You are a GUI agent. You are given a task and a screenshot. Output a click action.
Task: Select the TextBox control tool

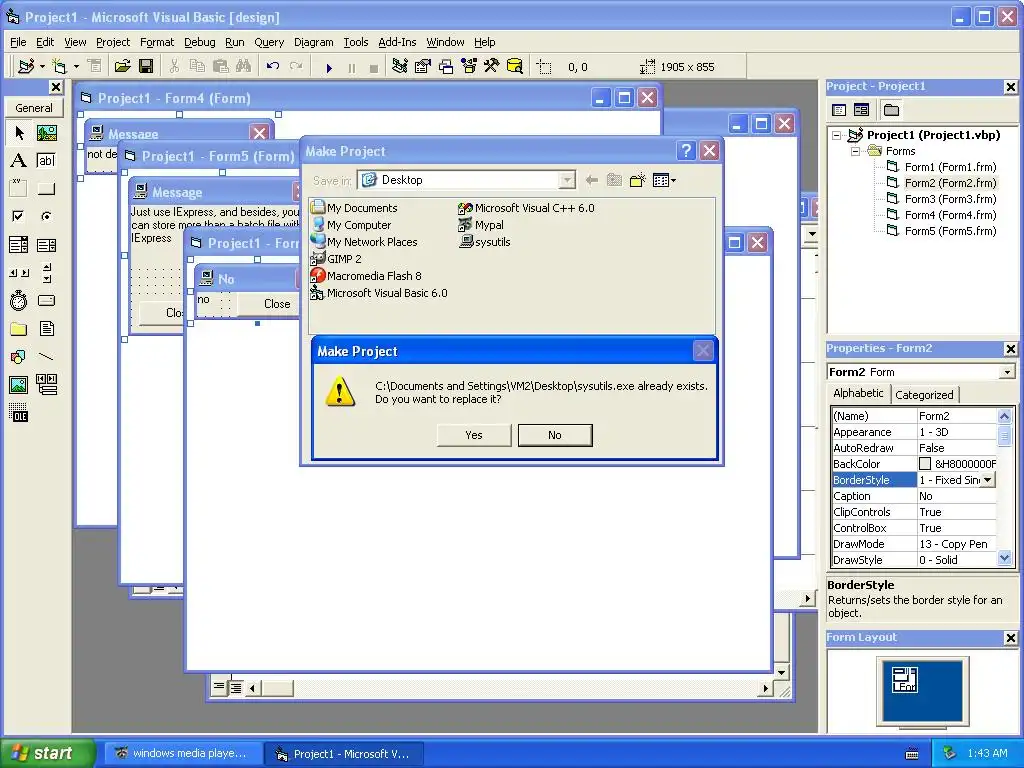[47, 161]
